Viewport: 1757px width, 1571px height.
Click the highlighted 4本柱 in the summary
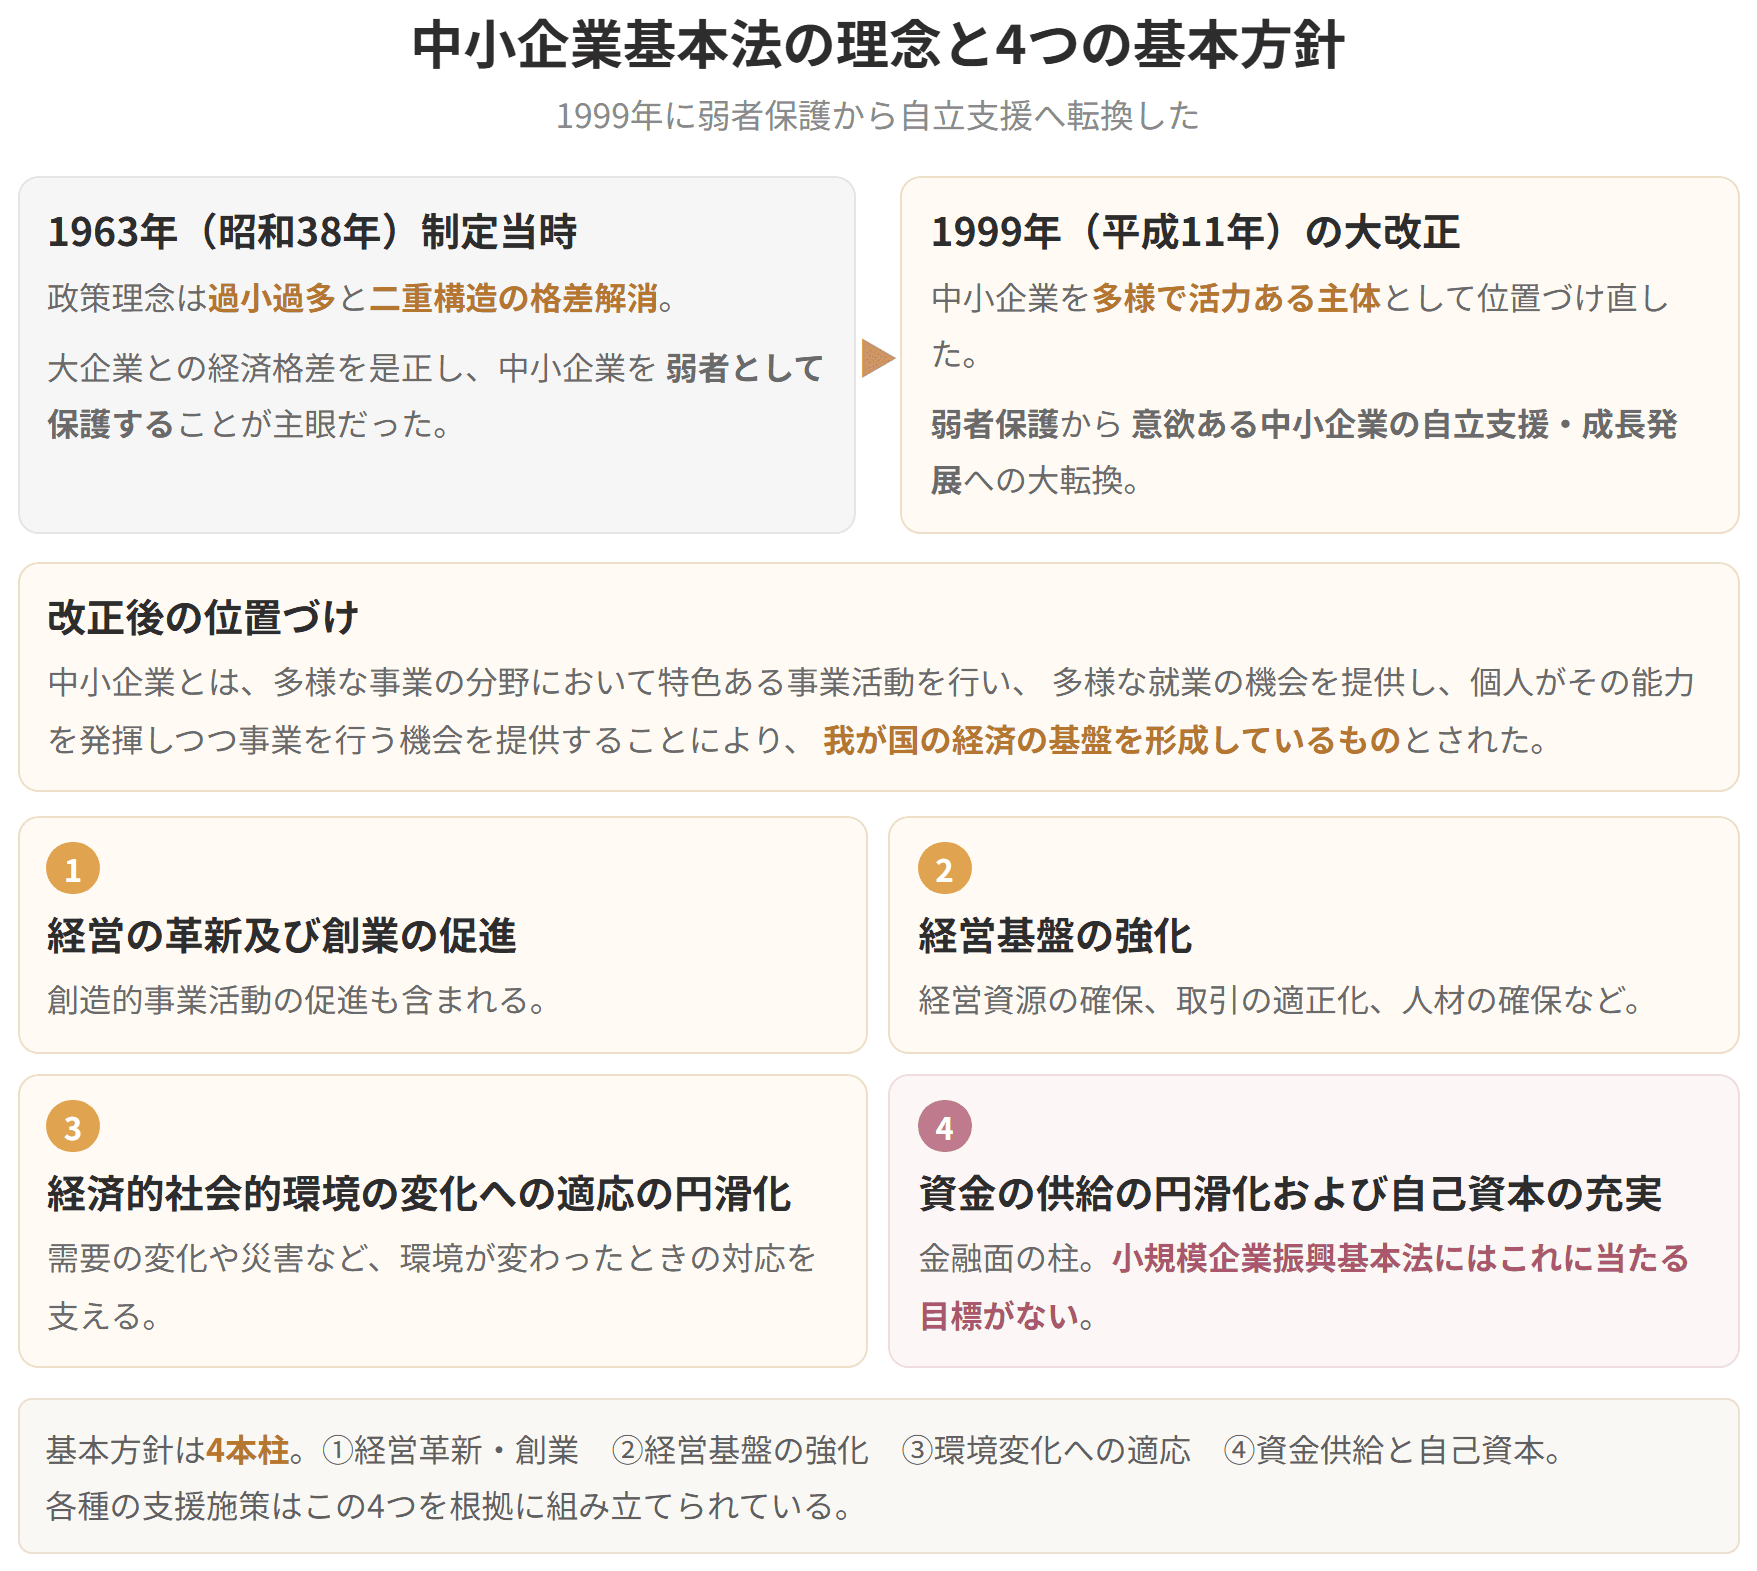(248, 1450)
